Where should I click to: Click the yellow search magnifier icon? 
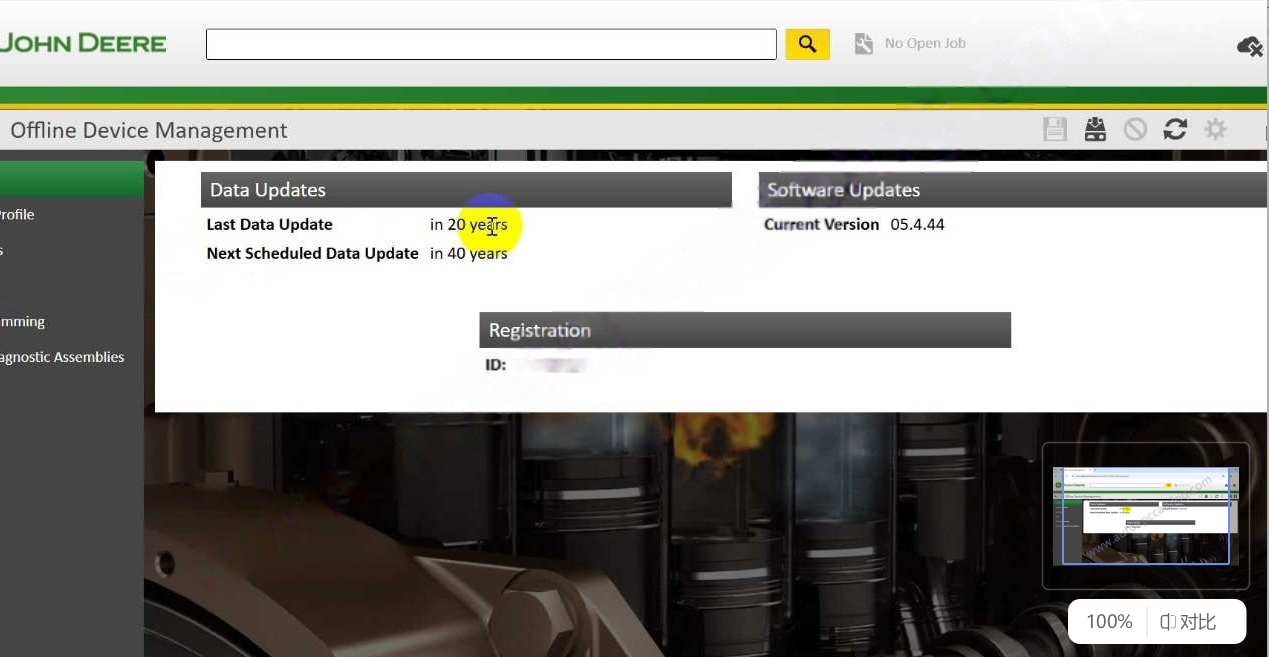point(807,43)
